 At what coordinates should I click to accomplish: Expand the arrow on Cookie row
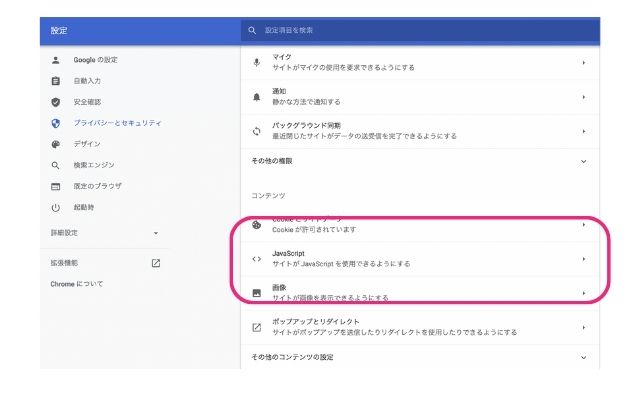tap(584, 225)
